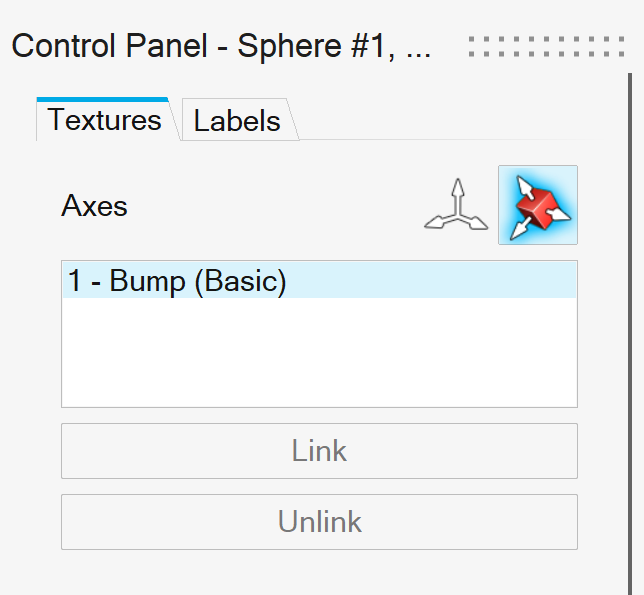This screenshot has height=595, width=644.
Task: Enable the outline three-arrow axes mode
Action: point(456,205)
